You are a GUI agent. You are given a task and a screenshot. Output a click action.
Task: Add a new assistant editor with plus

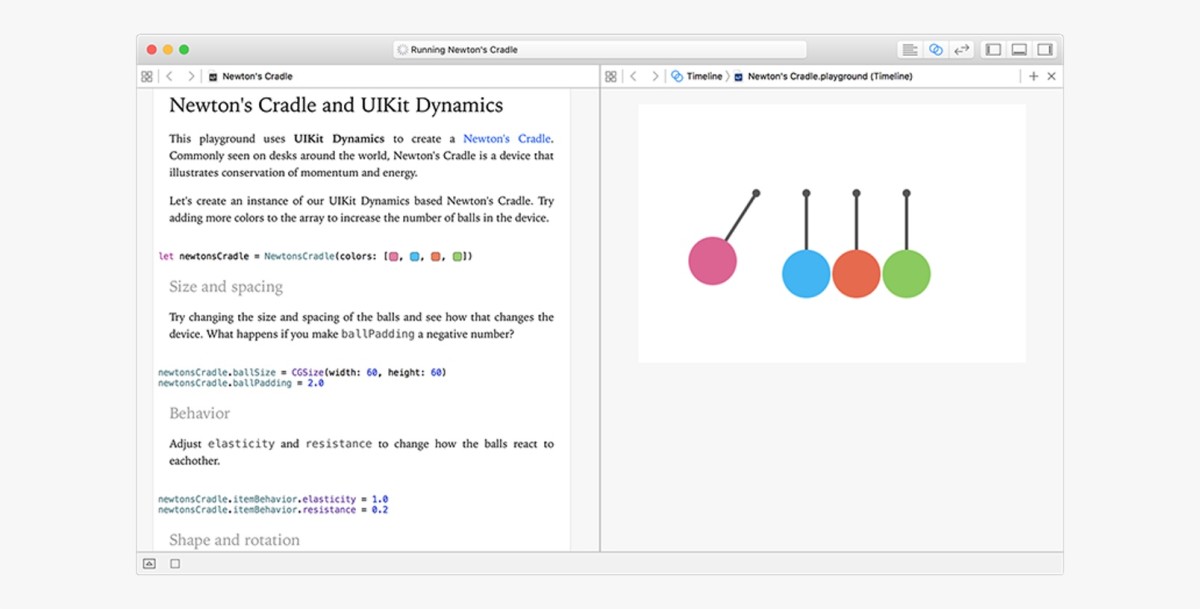(1034, 76)
